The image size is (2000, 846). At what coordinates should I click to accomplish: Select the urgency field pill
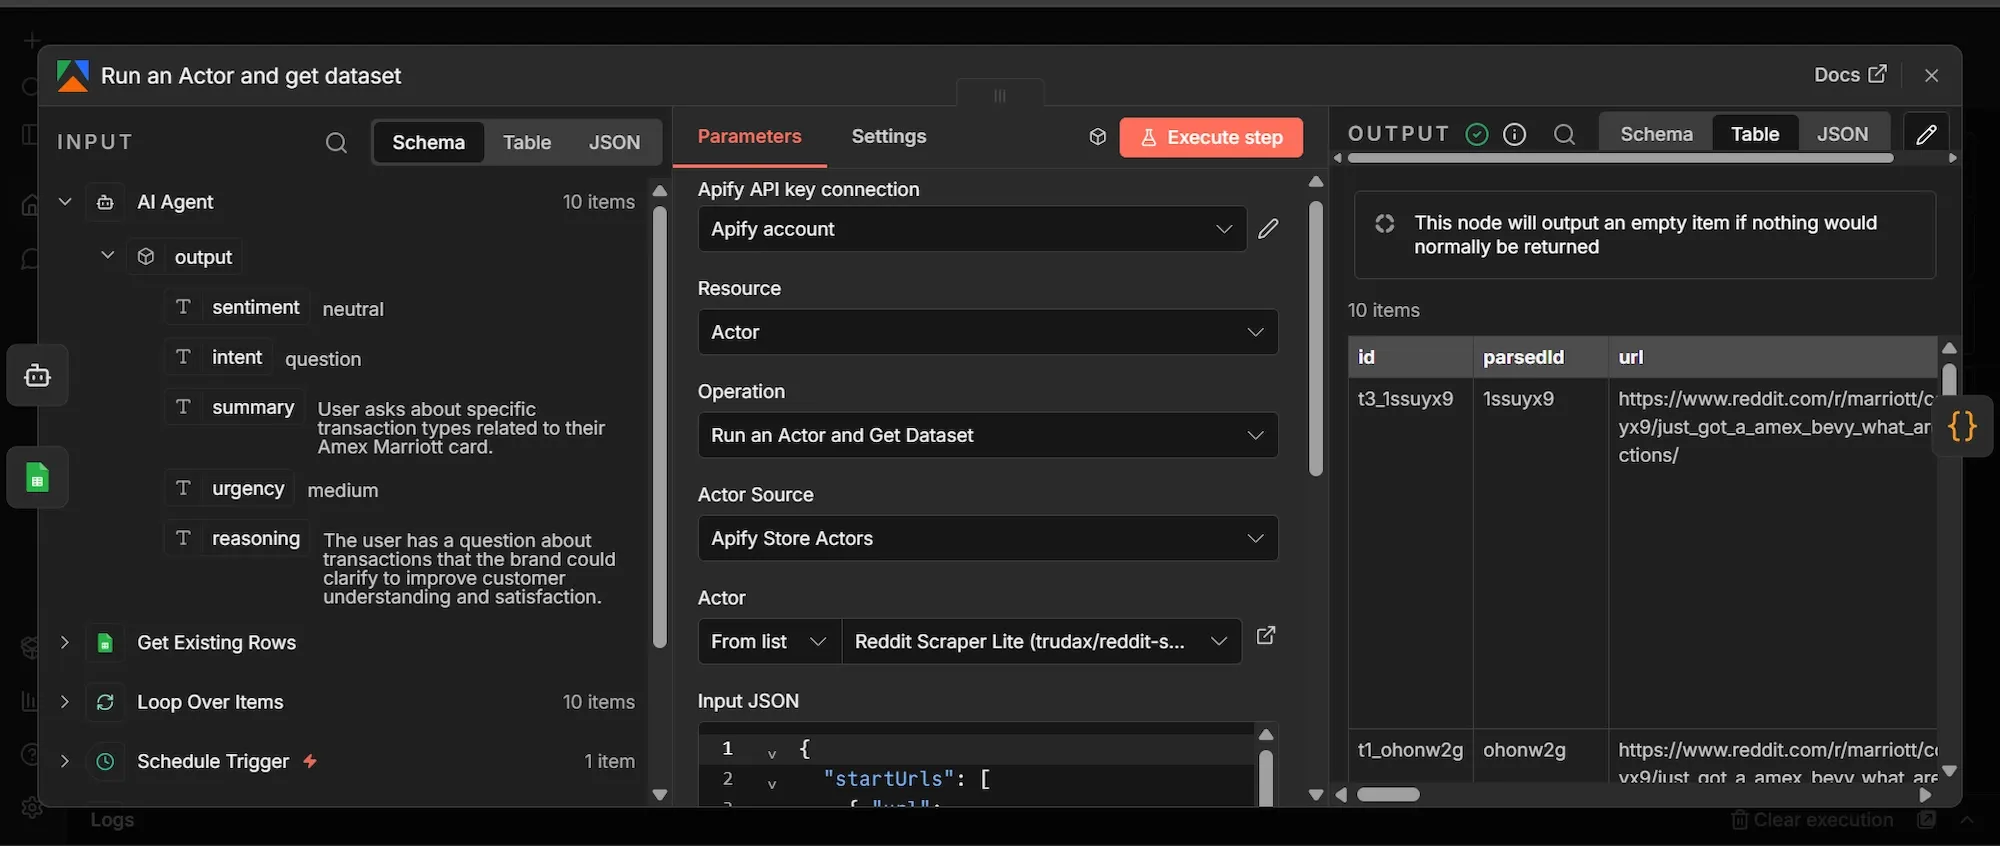(x=229, y=488)
